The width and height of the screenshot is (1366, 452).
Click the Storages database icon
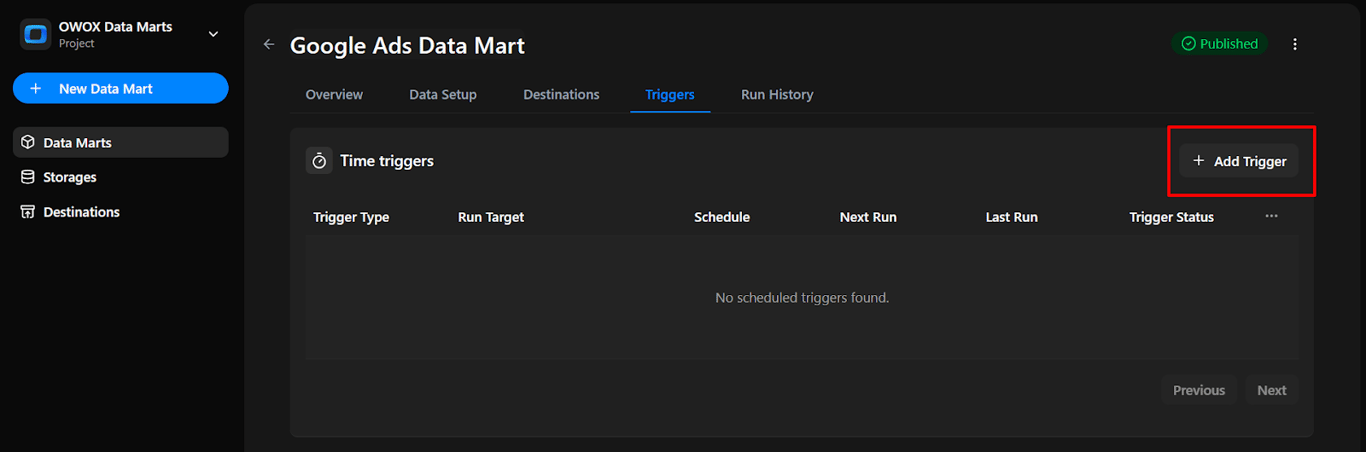click(x=28, y=177)
